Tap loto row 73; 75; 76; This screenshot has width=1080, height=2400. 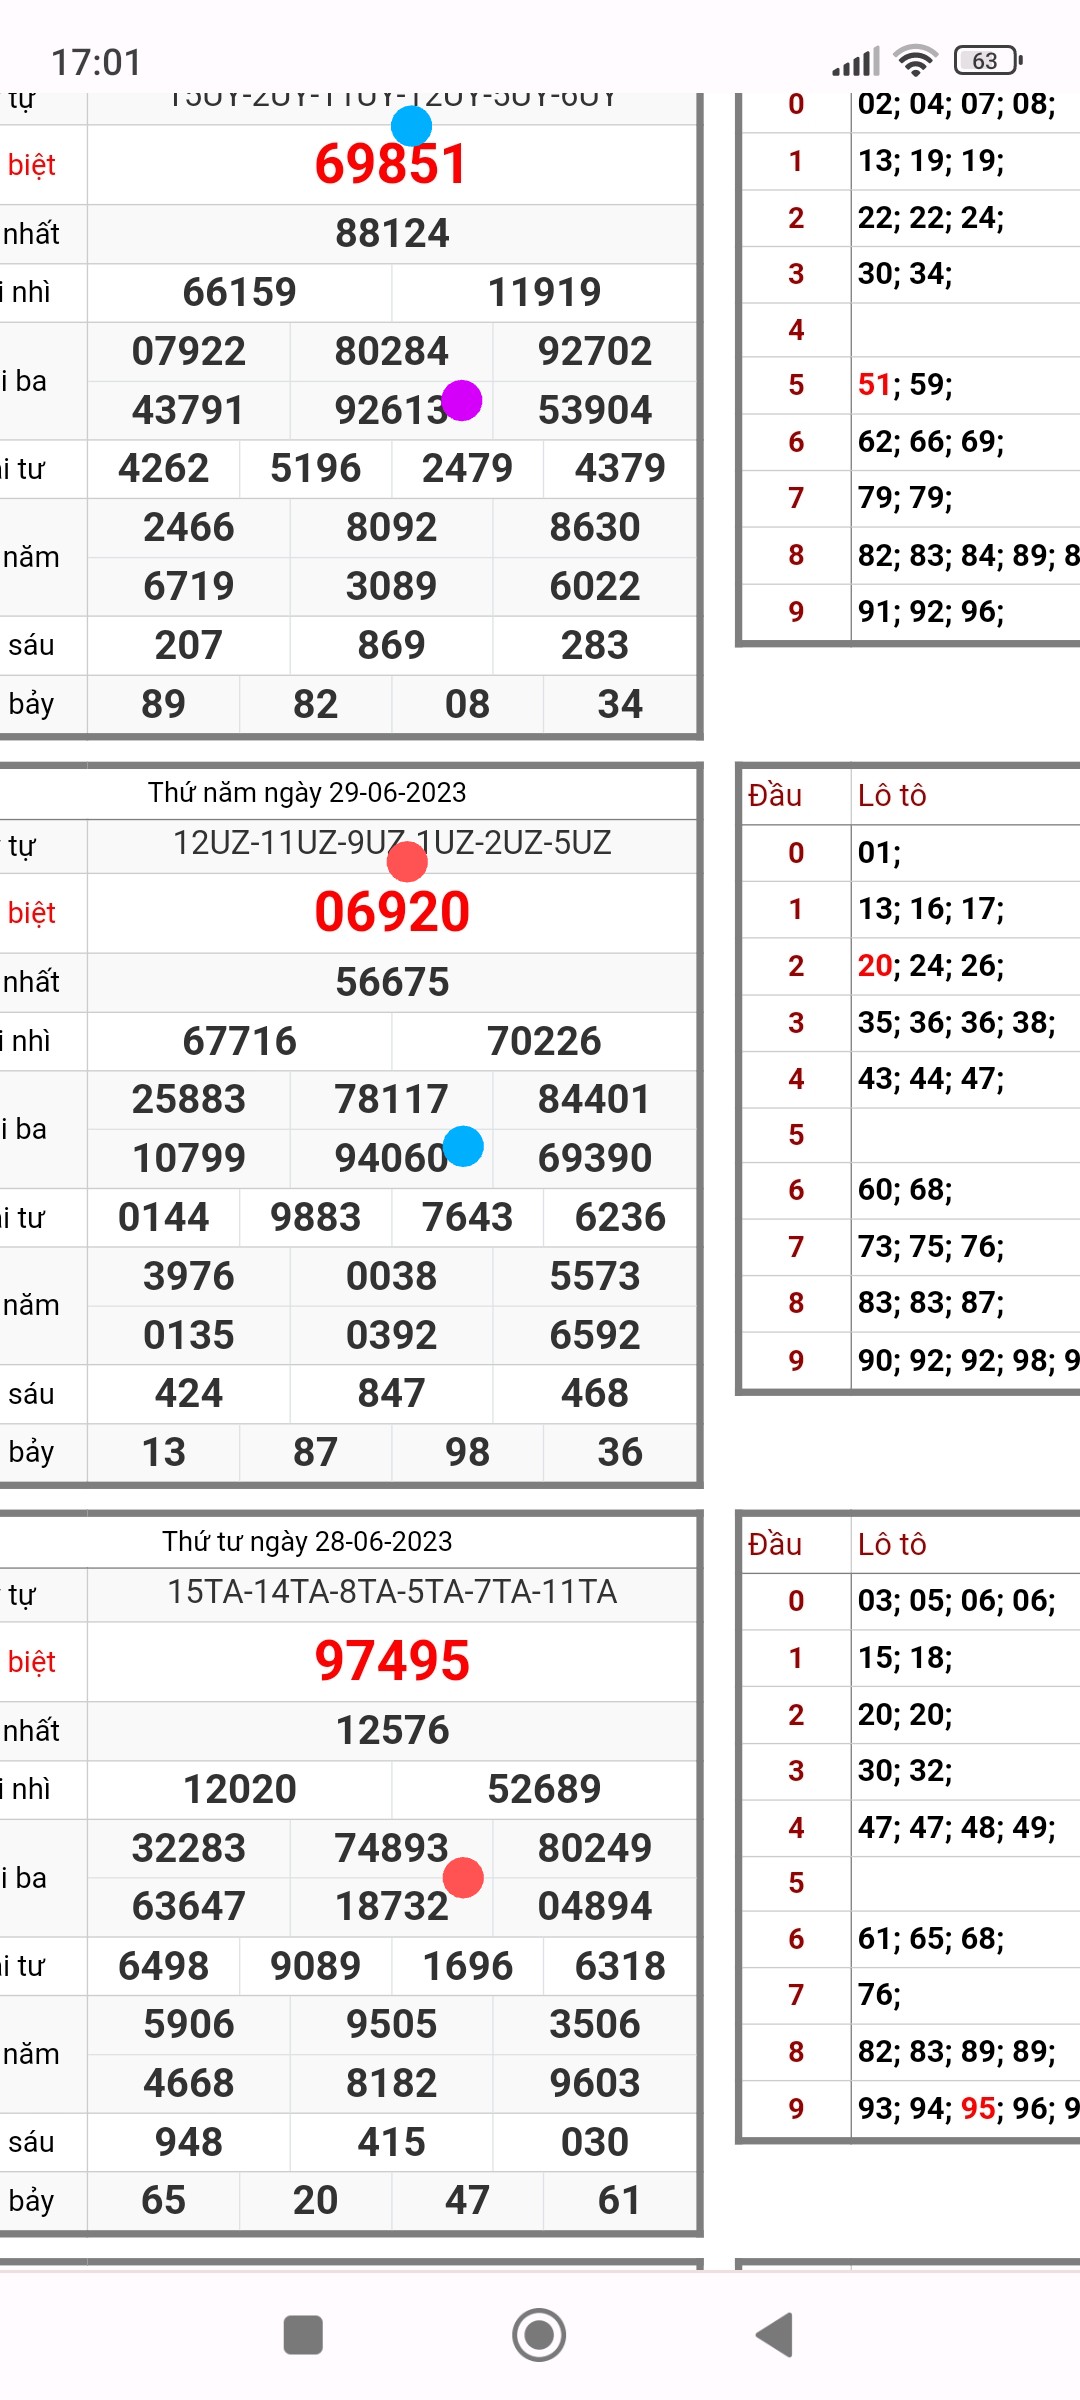point(931,1247)
